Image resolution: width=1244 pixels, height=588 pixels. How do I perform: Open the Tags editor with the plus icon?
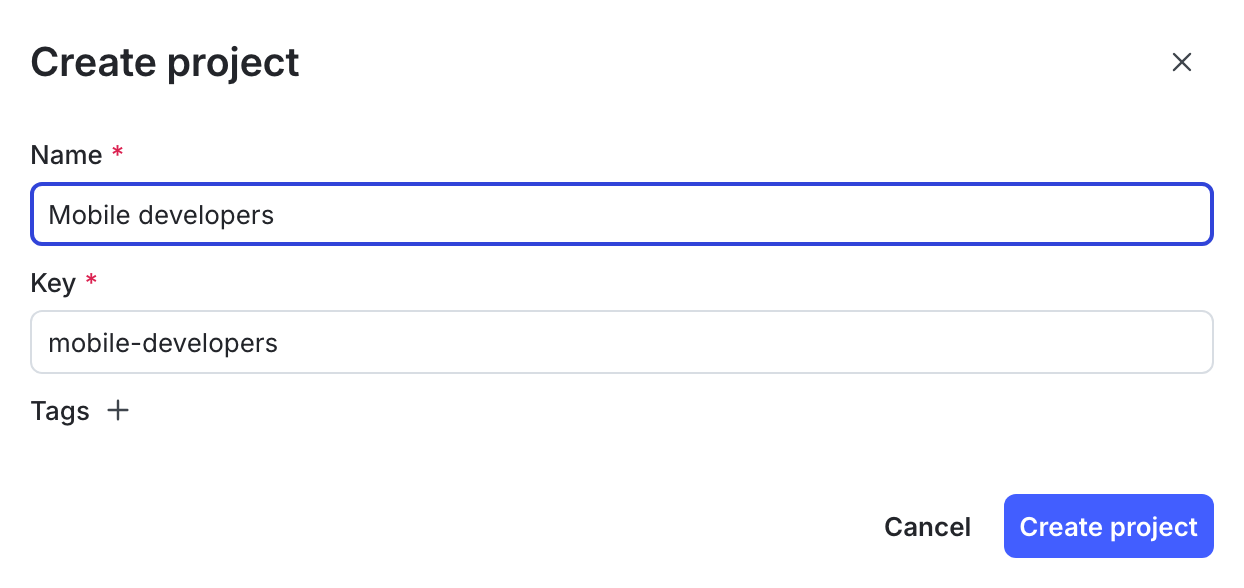tap(118, 410)
